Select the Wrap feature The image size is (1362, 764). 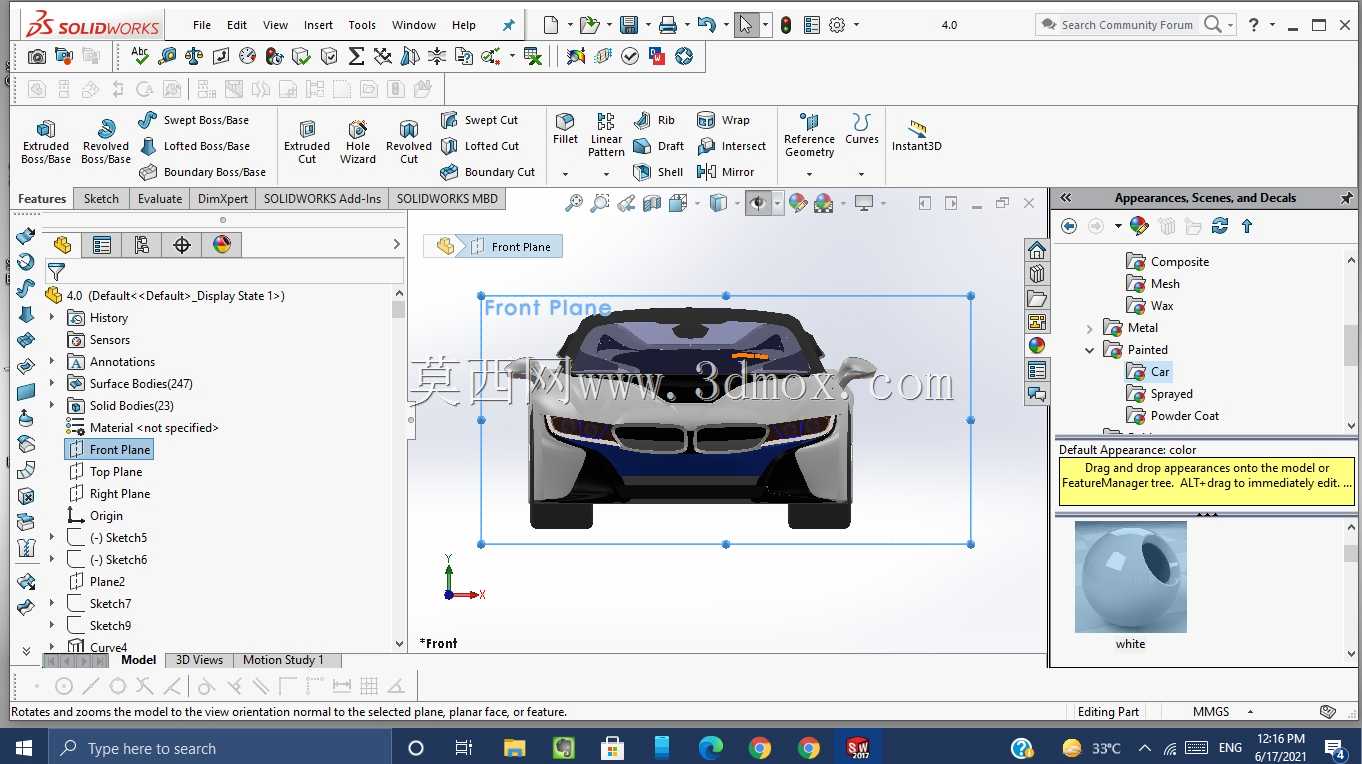coord(723,120)
